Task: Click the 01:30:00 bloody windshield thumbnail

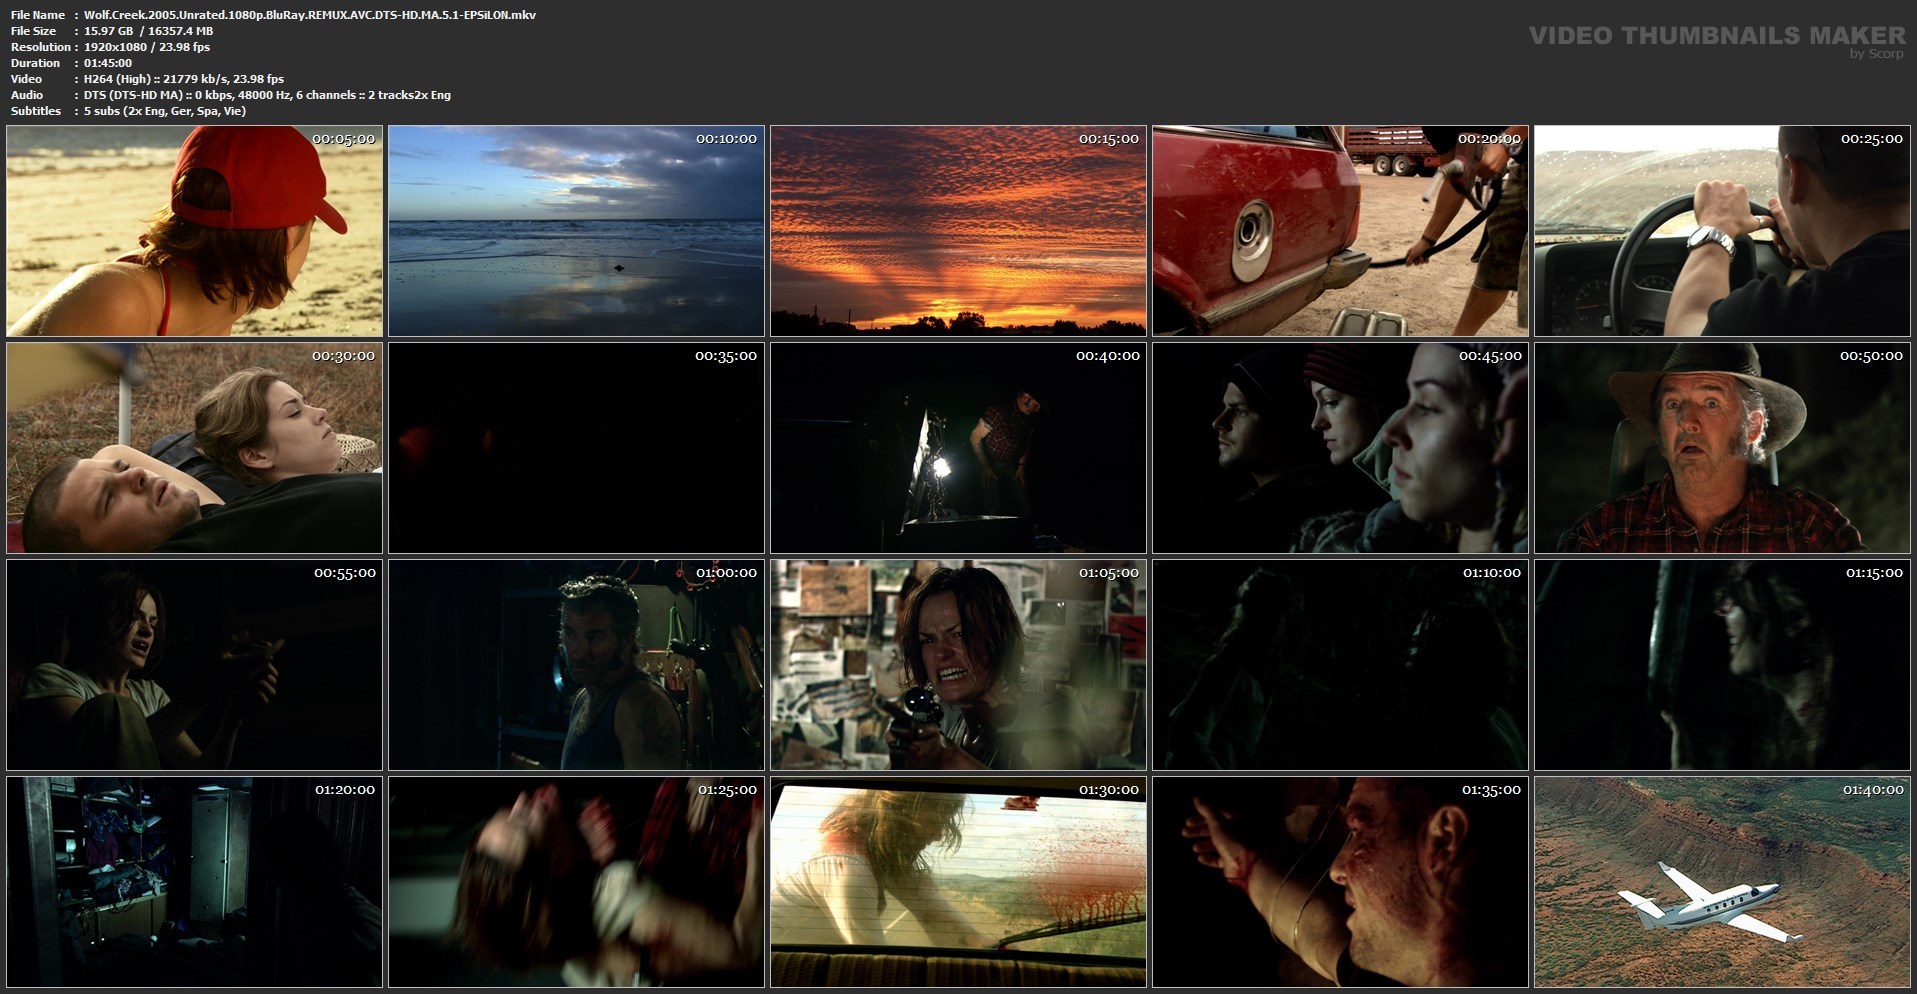Action: click(958, 882)
